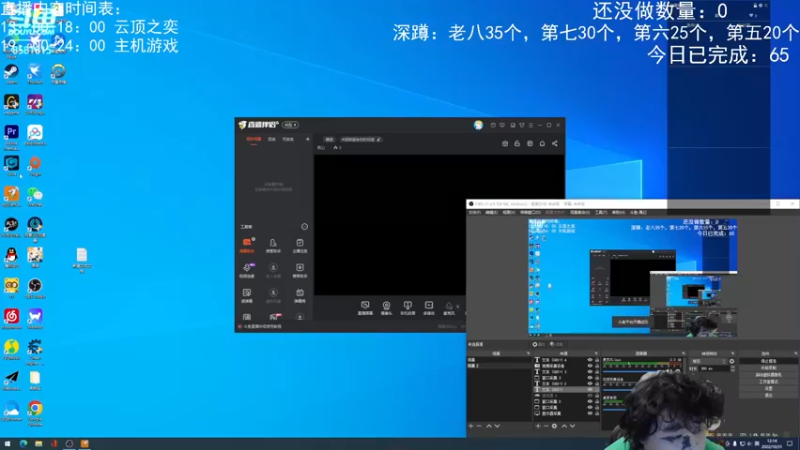800x450 pixels.
Task: Hide the 显示器采集 source
Action: pyautogui.click(x=590, y=413)
